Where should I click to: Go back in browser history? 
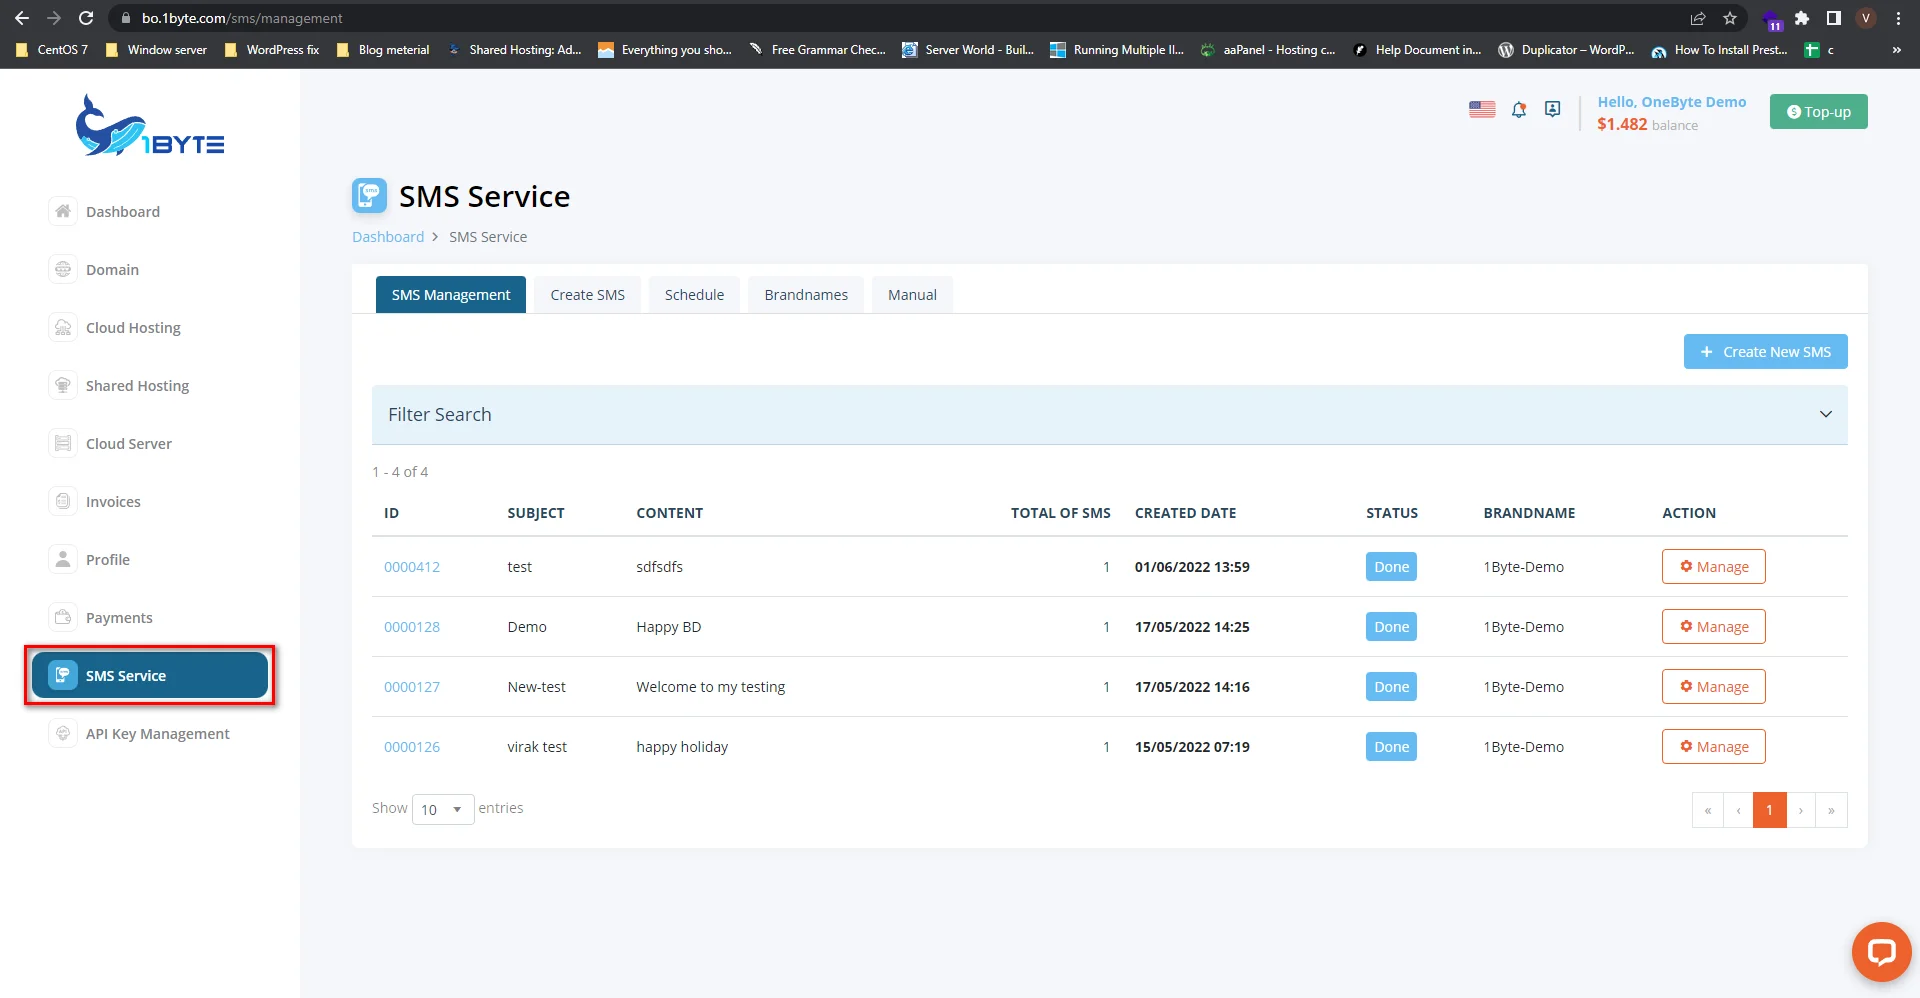tap(21, 18)
